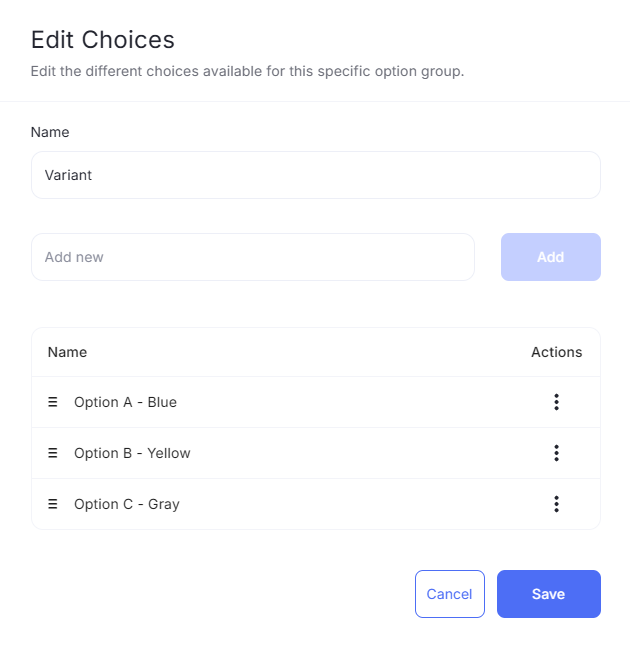Click into the Add new input box
630x648 pixels.
pyautogui.click(x=253, y=257)
